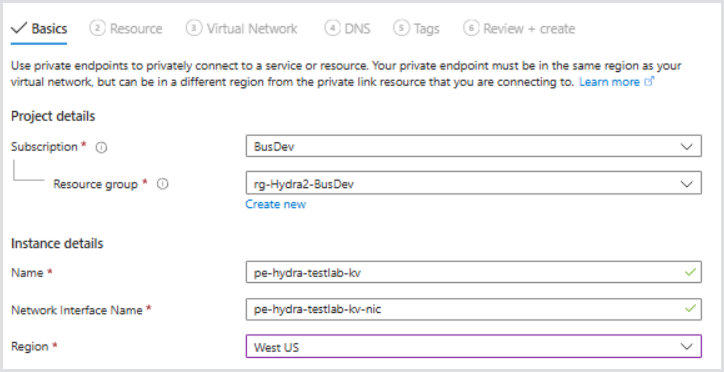
Task: Click the Subscription info icon
Action: point(101,148)
